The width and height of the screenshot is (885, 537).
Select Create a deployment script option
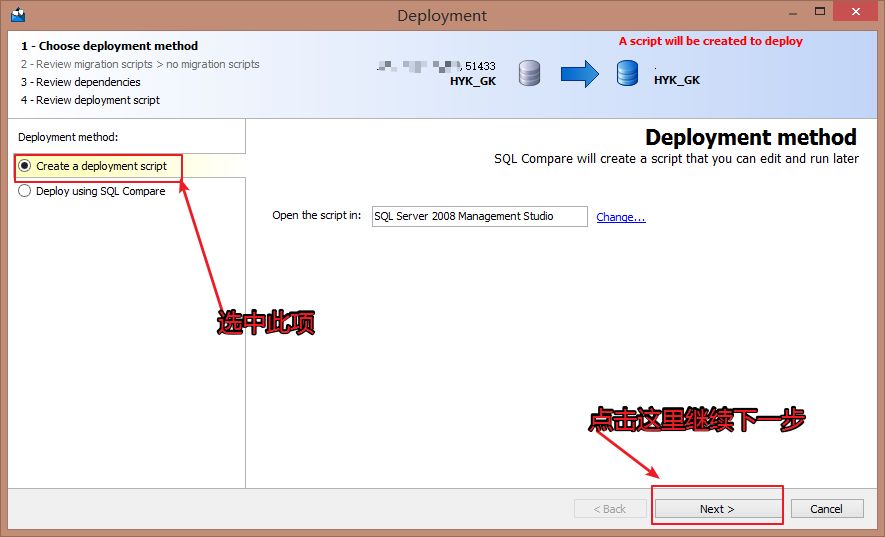point(93,166)
